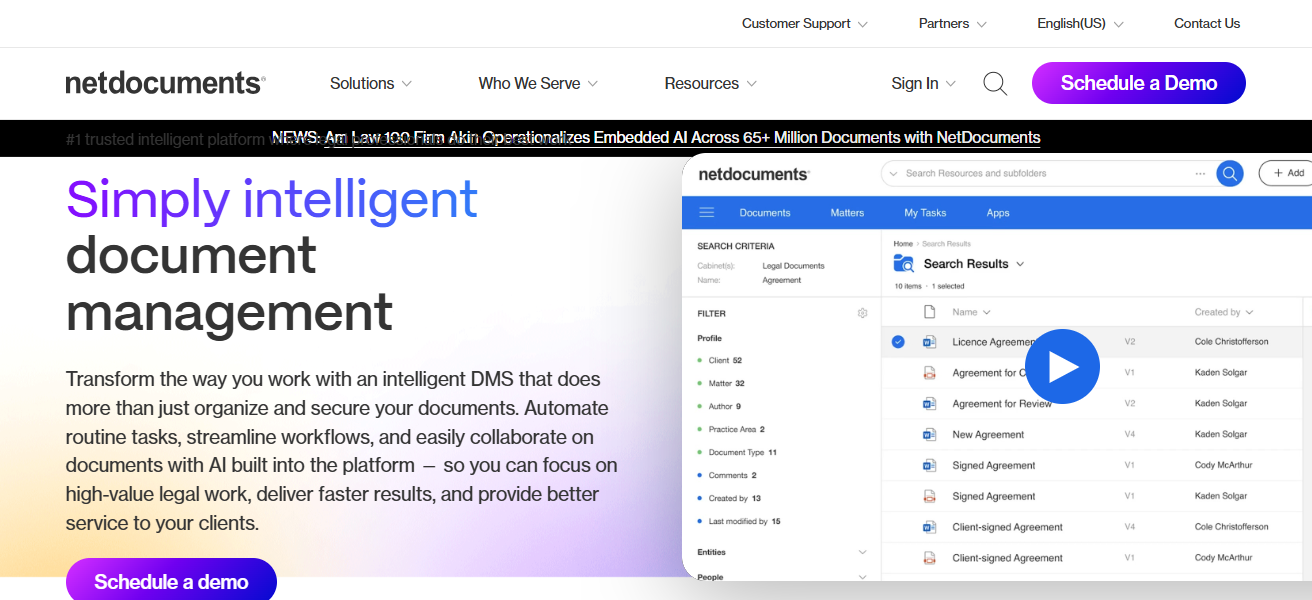Image resolution: width=1312 pixels, height=600 pixels.
Task: Click the PDF icon for the Agreement by Kaden Solgar V1 top row
Action: (929, 373)
